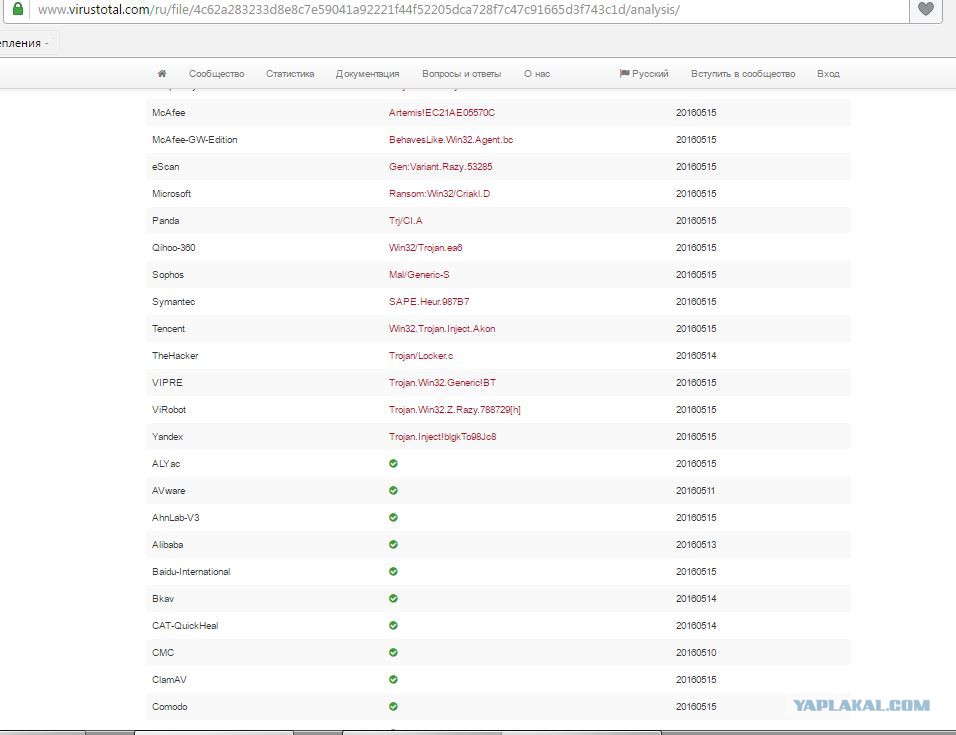Select the Microsoft antivirus name
956x735 pixels.
pos(171,194)
